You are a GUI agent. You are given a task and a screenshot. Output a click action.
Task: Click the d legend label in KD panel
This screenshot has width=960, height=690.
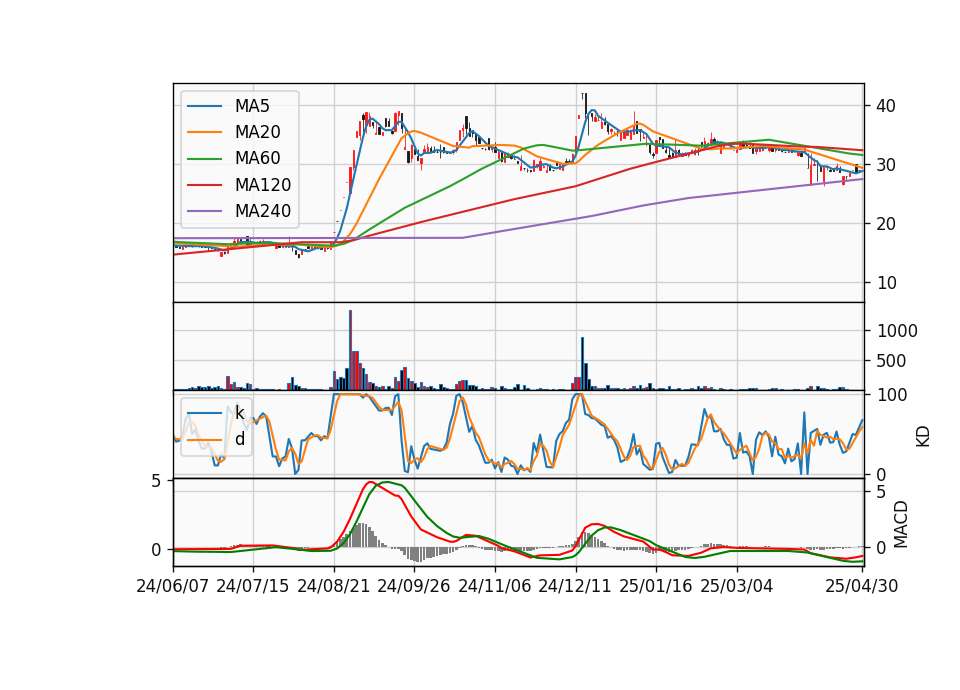point(240,439)
